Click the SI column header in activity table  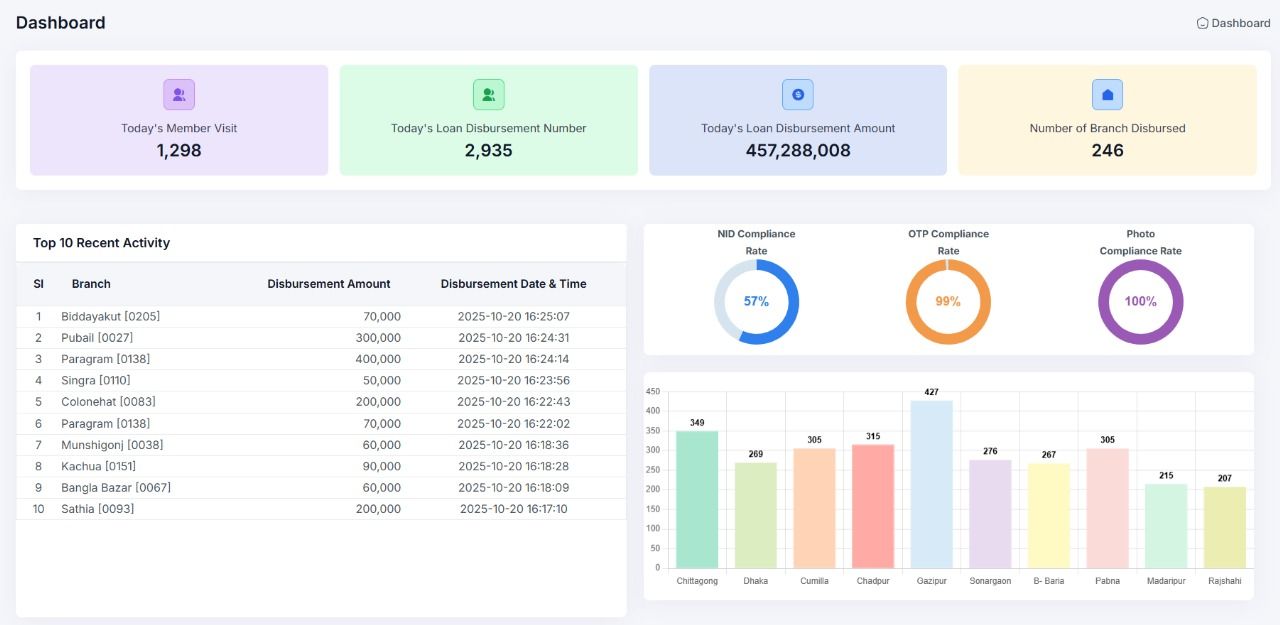pyautogui.click(x=38, y=283)
